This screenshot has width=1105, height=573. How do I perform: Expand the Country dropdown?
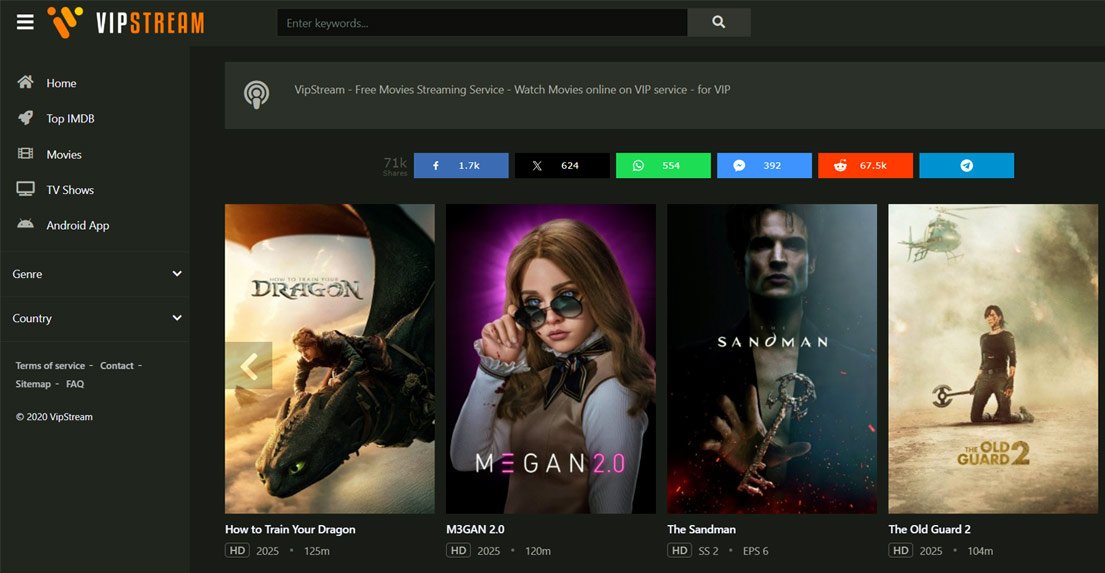[95, 318]
